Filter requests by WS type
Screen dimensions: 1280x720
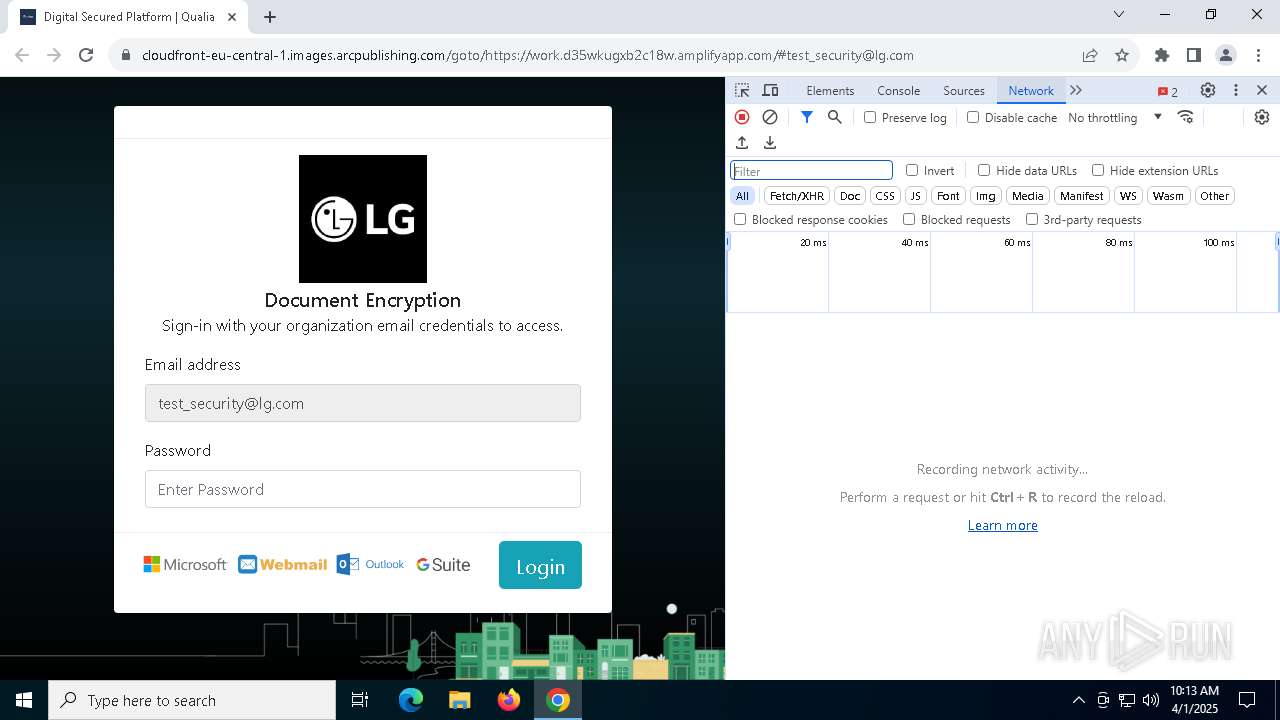[x=1128, y=196]
